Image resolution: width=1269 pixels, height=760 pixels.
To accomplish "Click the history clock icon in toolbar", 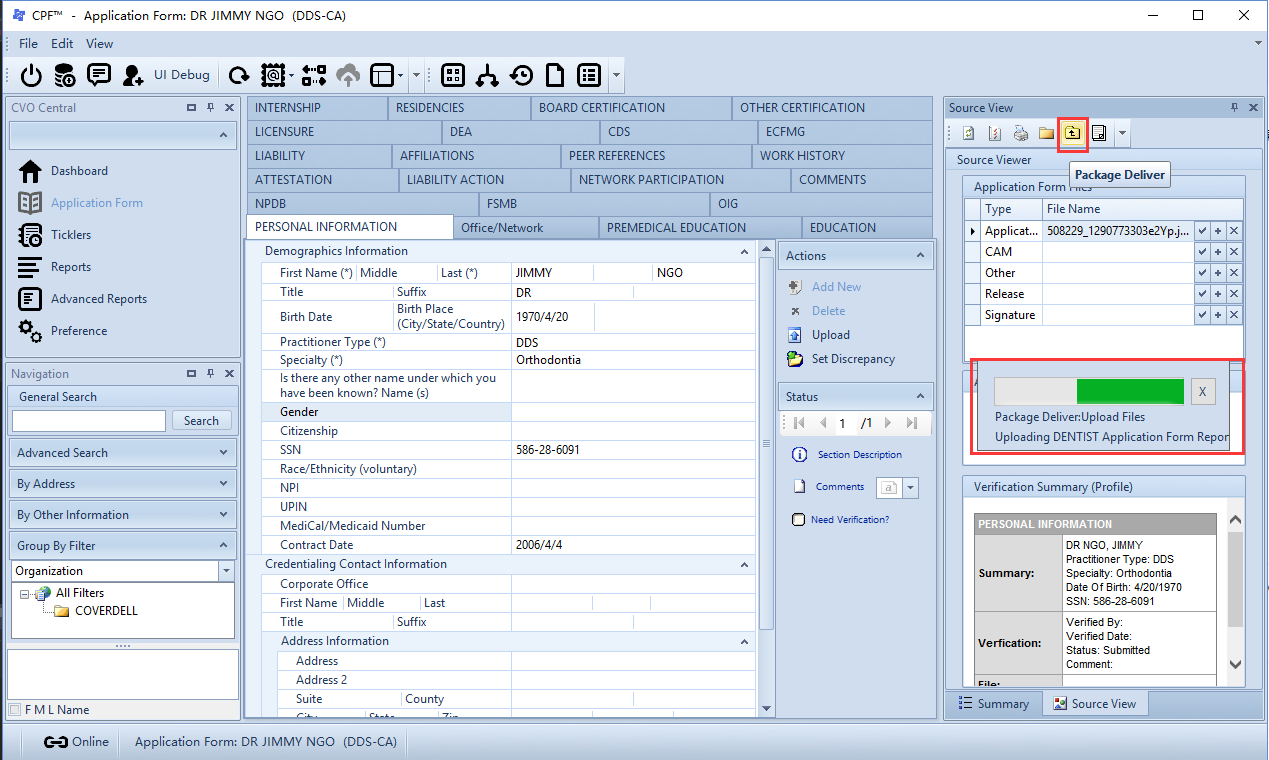I will (x=521, y=75).
